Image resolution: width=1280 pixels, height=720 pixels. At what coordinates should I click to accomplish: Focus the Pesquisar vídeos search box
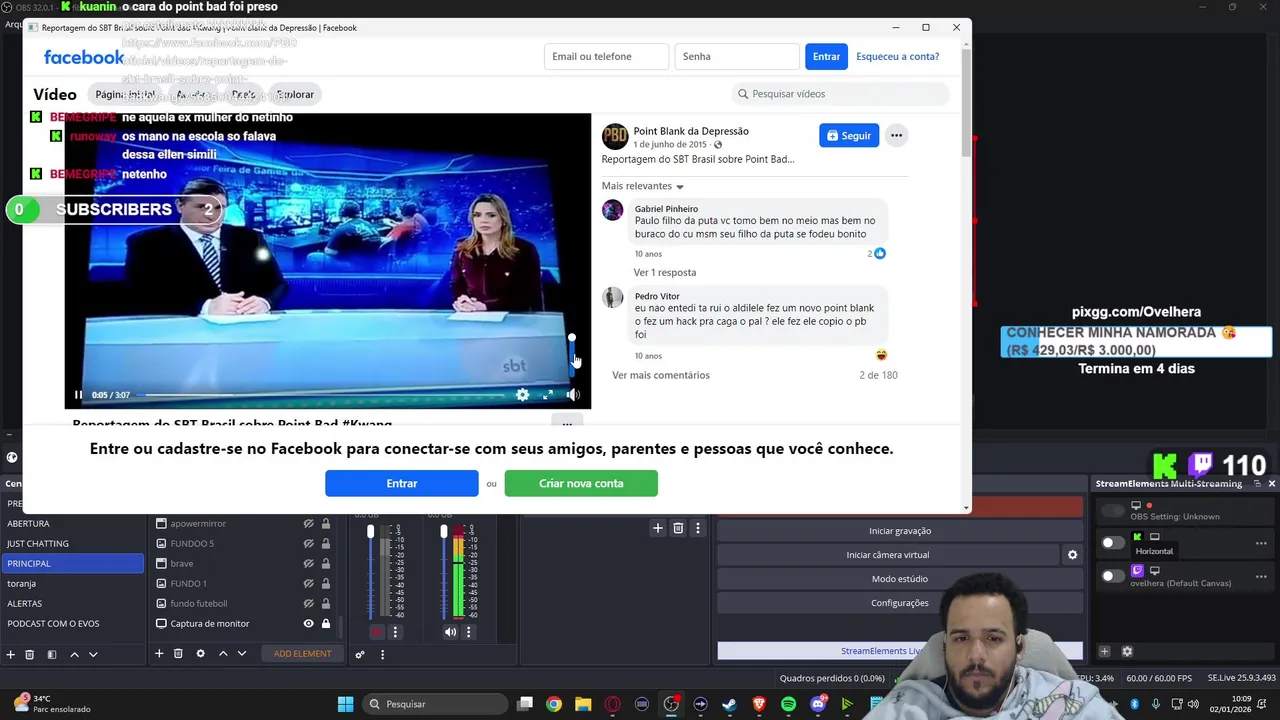pos(840,94)
